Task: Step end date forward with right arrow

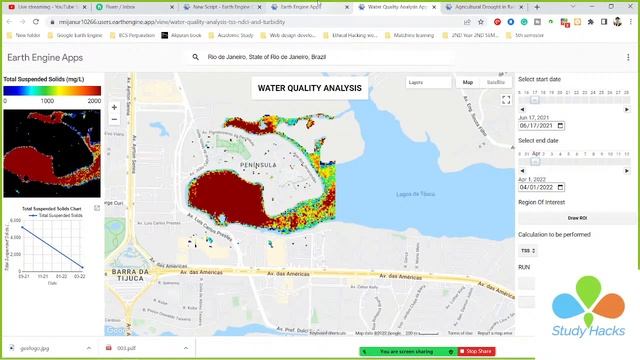Action: coord(627,171)
